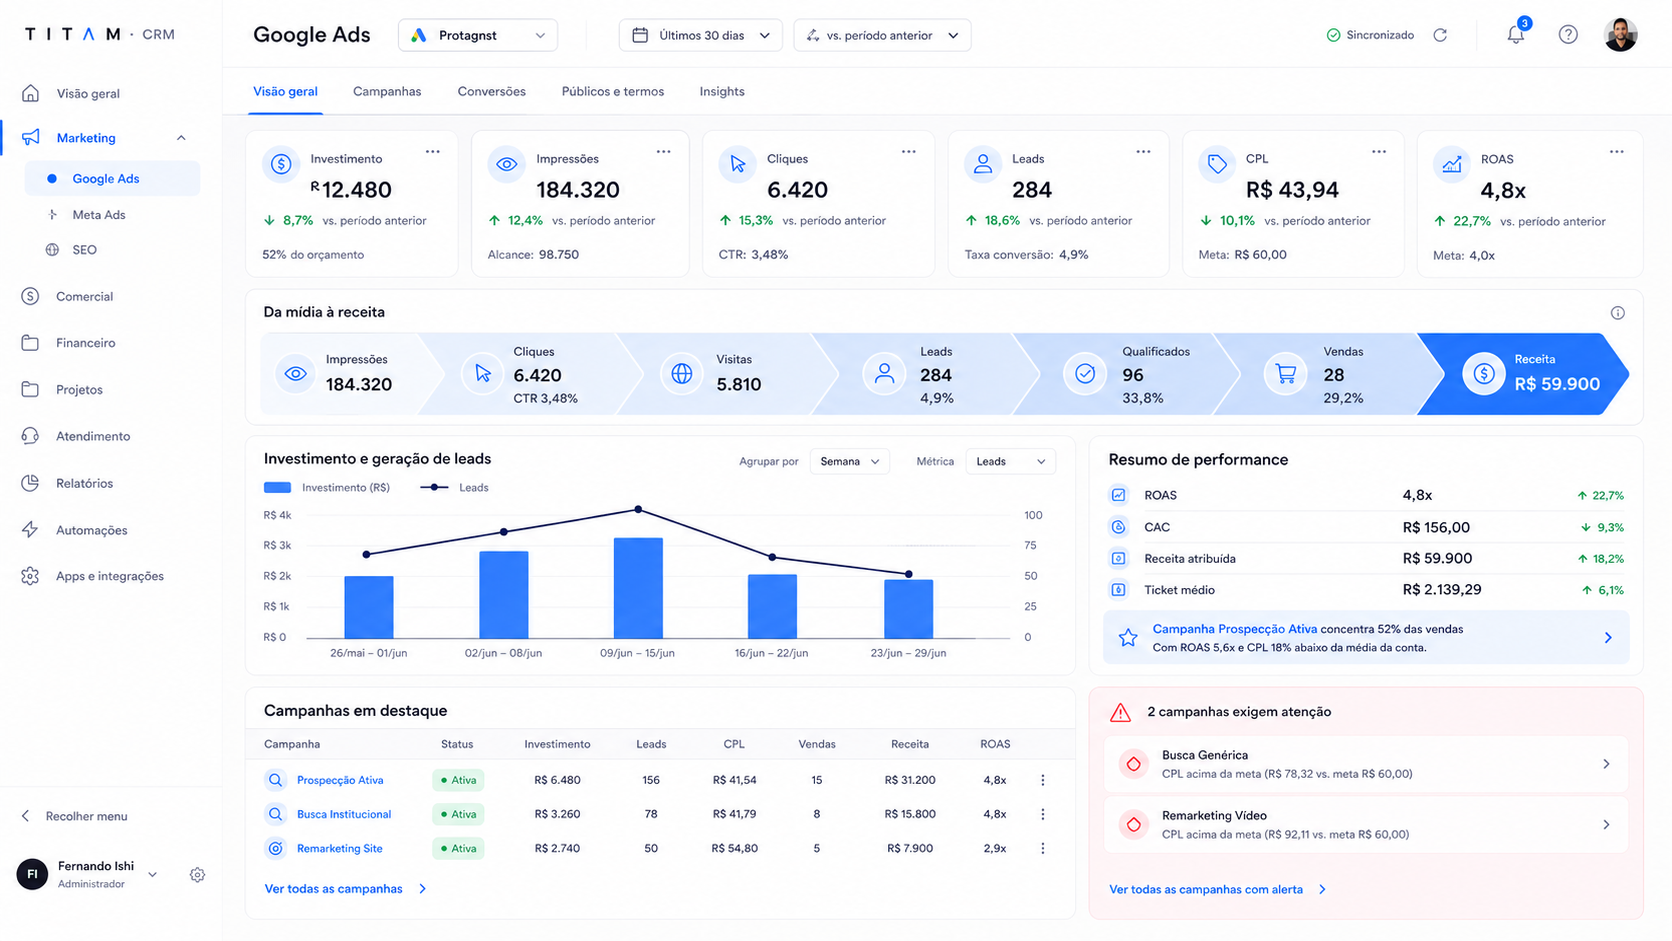The image size is (1672, 941).
Task: Click the Receita dollar icon in funnel
Action: [1483, 374]
